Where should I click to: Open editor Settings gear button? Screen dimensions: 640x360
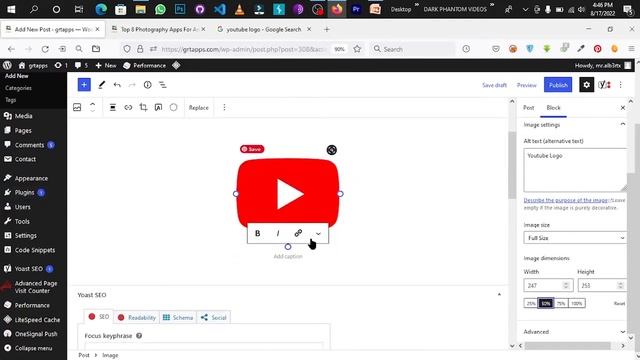[x=587, y=85]
